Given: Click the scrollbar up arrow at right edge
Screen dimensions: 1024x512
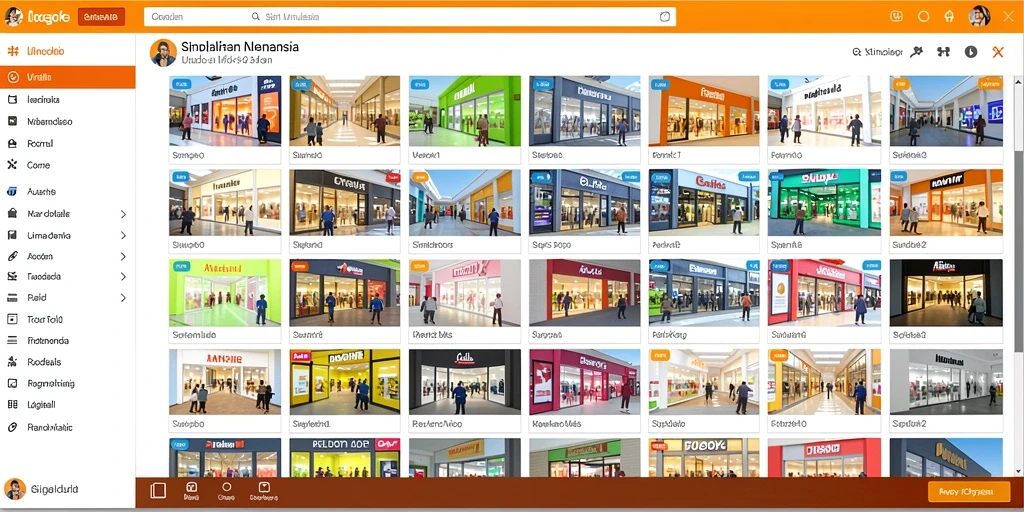Looking at the screenshot, I should pos(1018,80).
